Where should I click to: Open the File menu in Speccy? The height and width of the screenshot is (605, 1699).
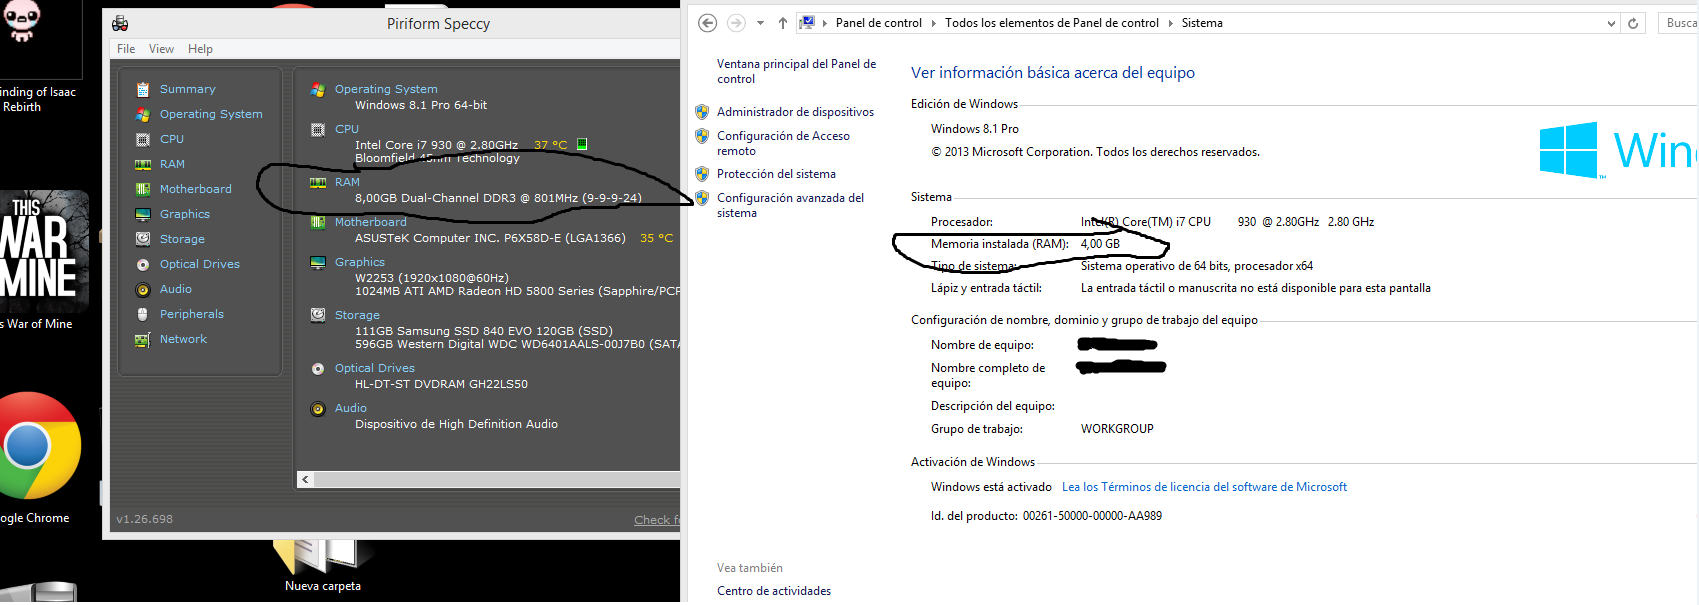[x=126, y=49]
